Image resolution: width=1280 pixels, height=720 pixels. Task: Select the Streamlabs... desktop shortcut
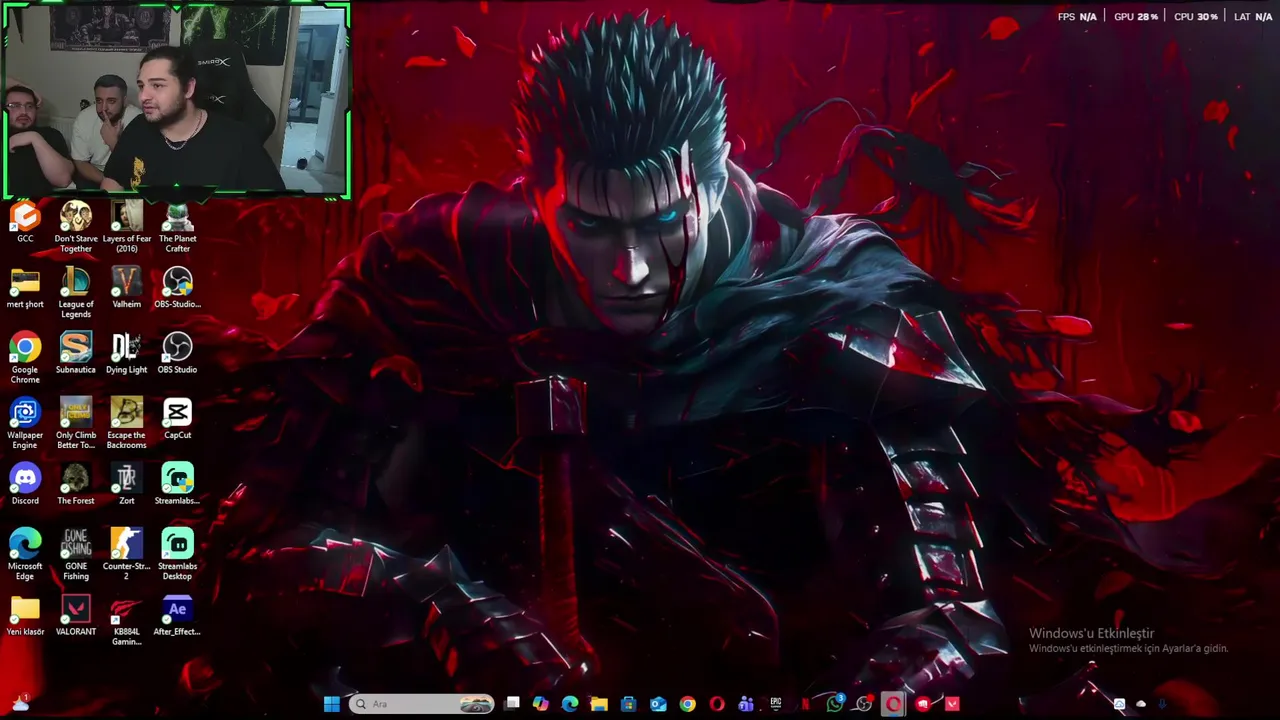click(x=177, y=485)
